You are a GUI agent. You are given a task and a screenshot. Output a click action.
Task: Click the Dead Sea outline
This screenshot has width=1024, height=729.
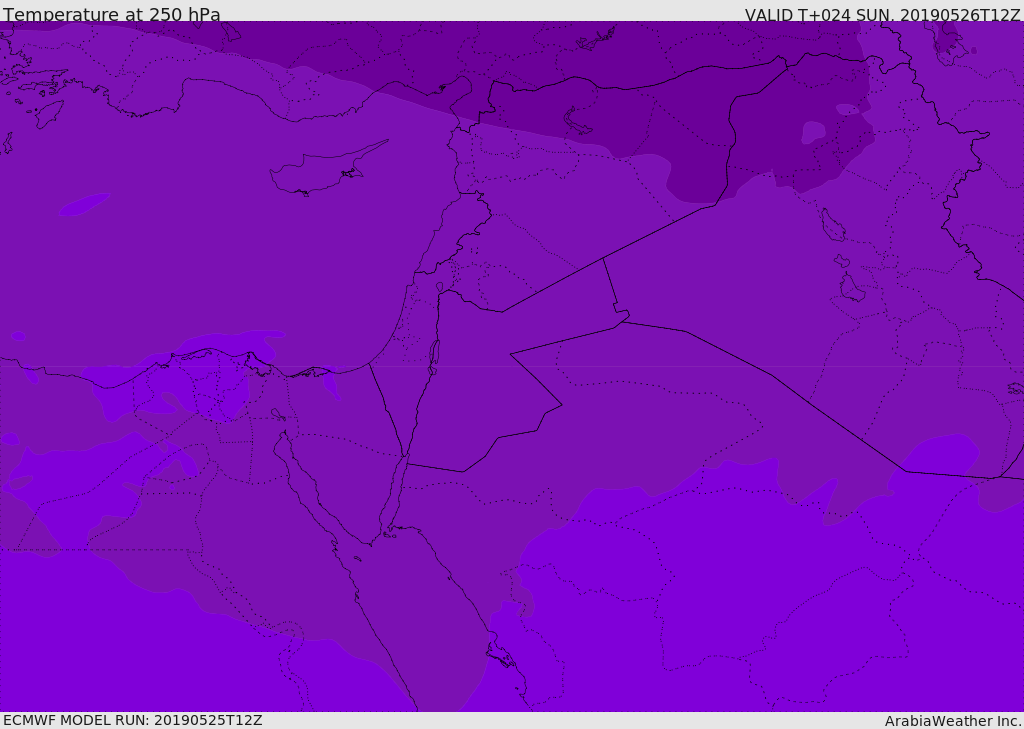434,357
